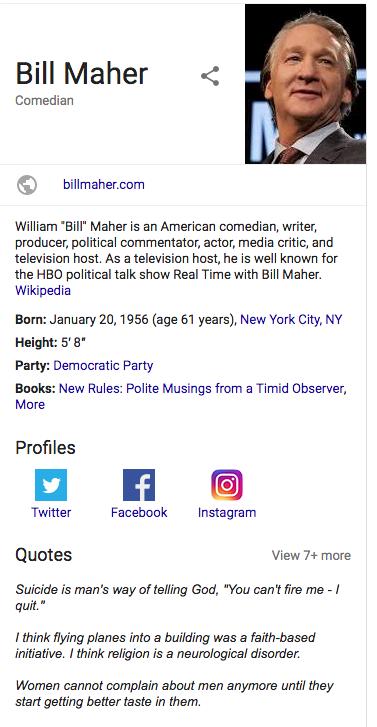377x727 pixels.
Task: Open the Wikipedia source link
Action: [43, 290]
